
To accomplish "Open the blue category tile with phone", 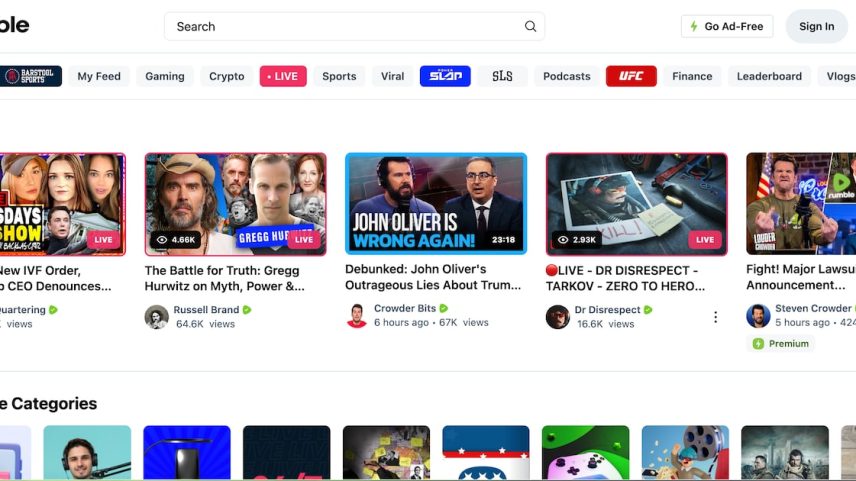I will [x=187, y=453].
